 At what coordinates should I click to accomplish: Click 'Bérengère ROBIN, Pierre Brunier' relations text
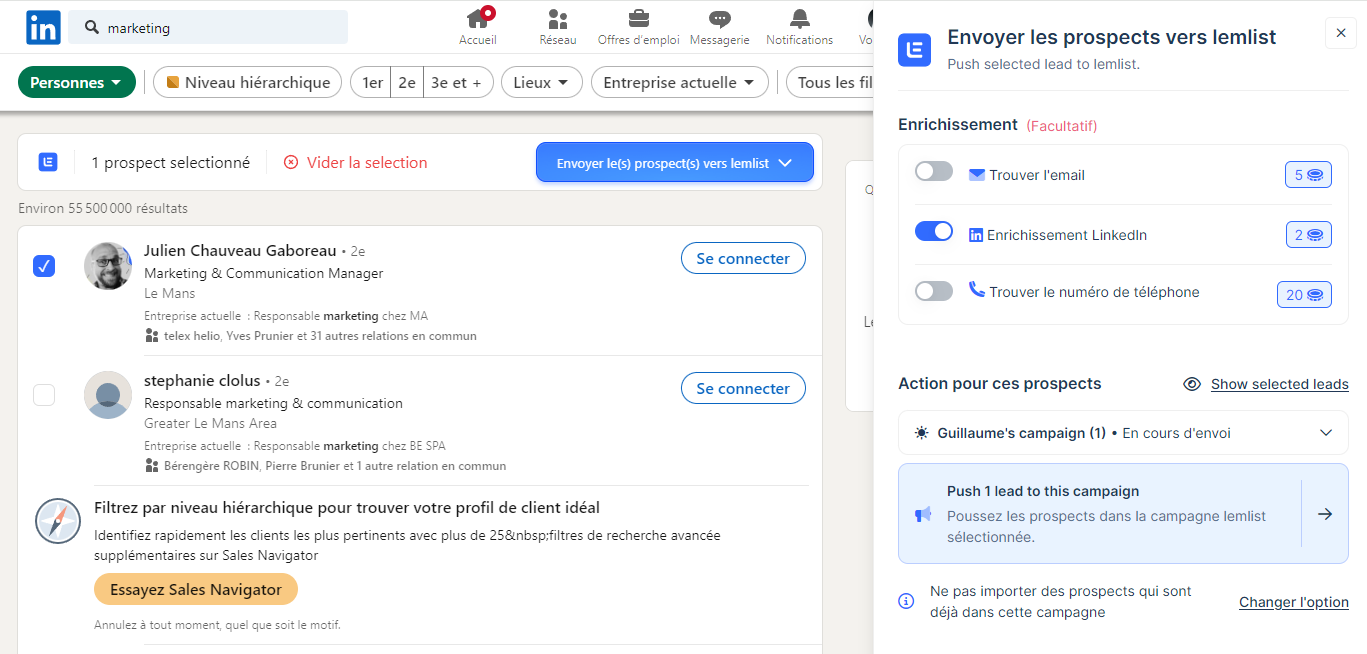[335, 466]
